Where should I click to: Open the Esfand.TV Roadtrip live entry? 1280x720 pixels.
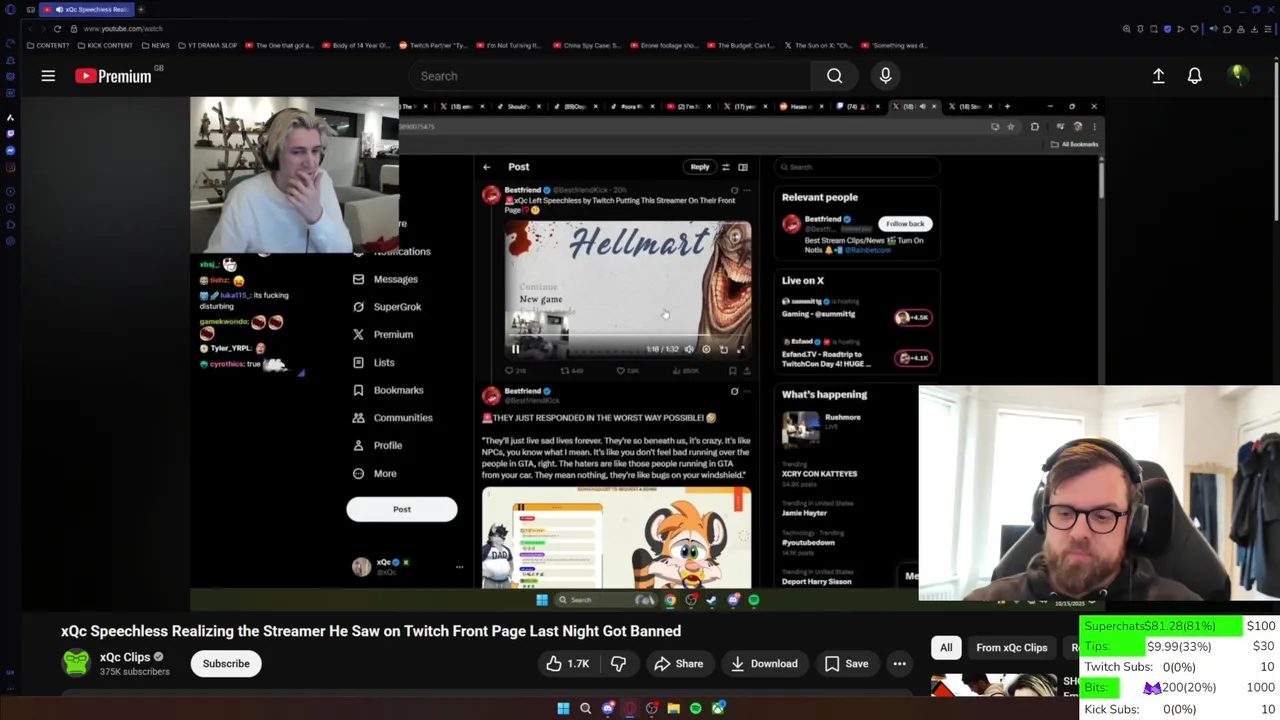[x=857, y=353]
